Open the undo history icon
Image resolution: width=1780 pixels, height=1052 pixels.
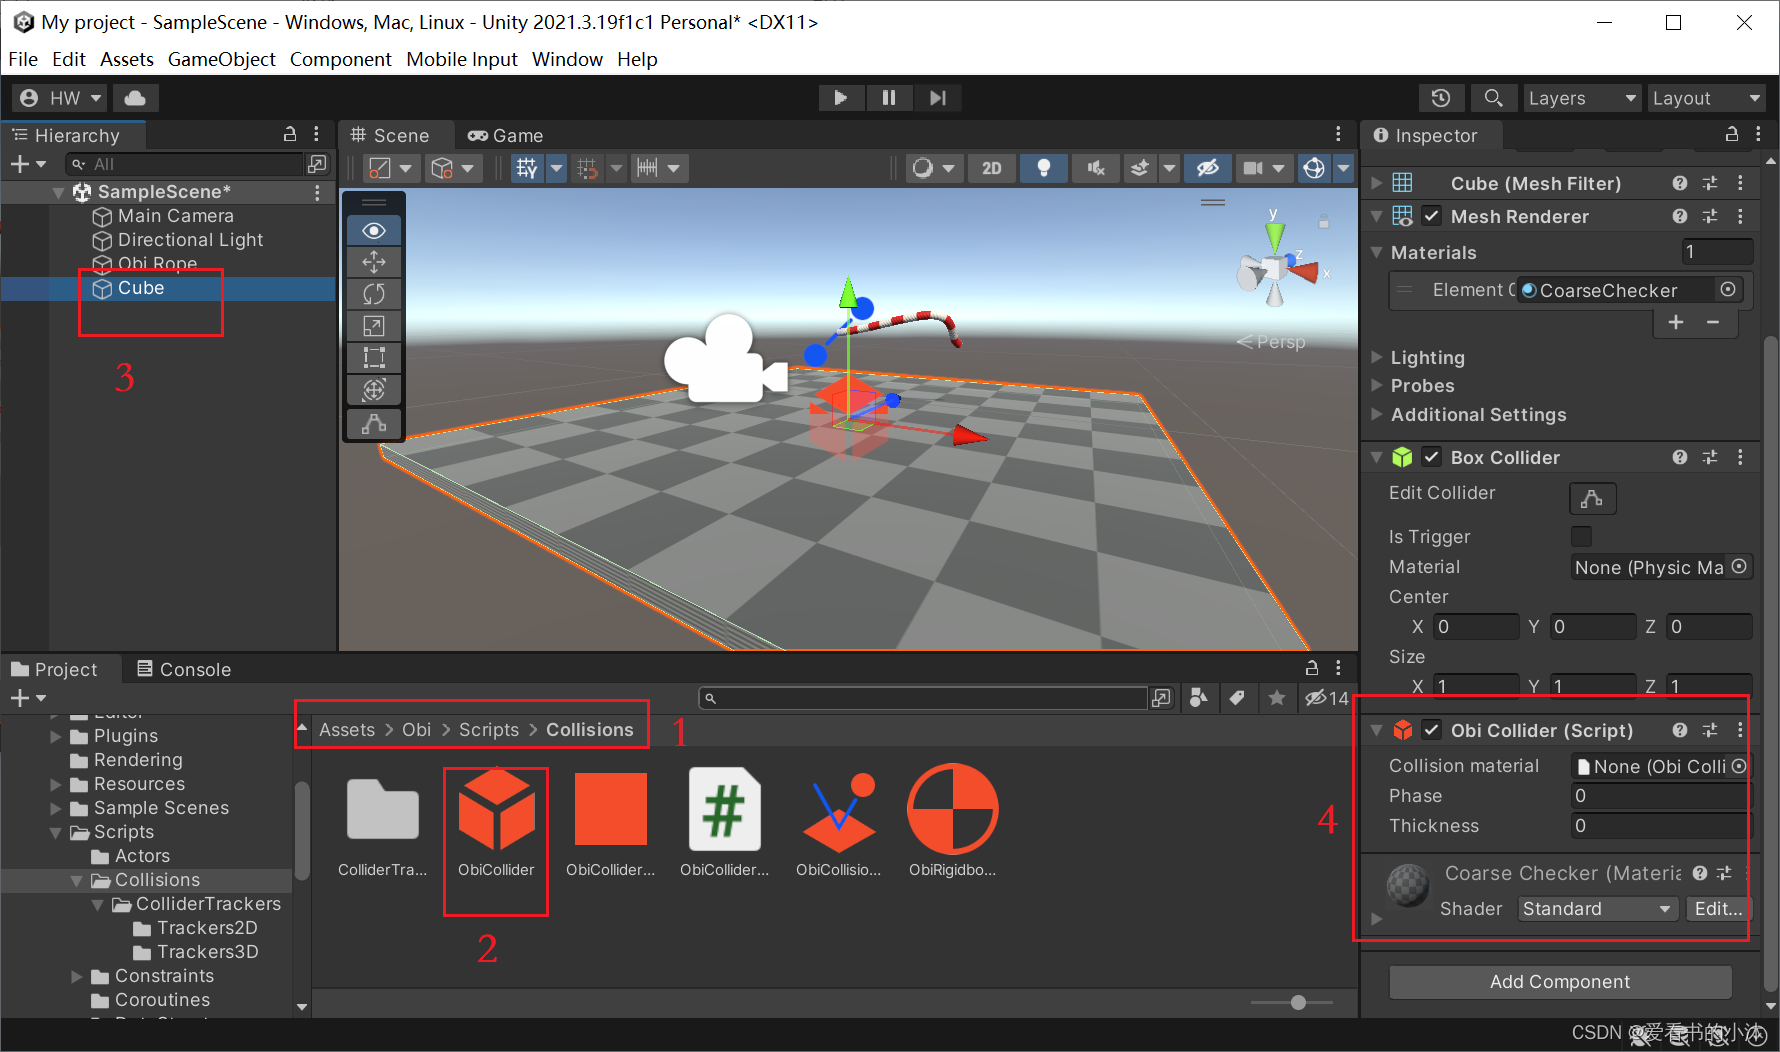pos(1441,98)
